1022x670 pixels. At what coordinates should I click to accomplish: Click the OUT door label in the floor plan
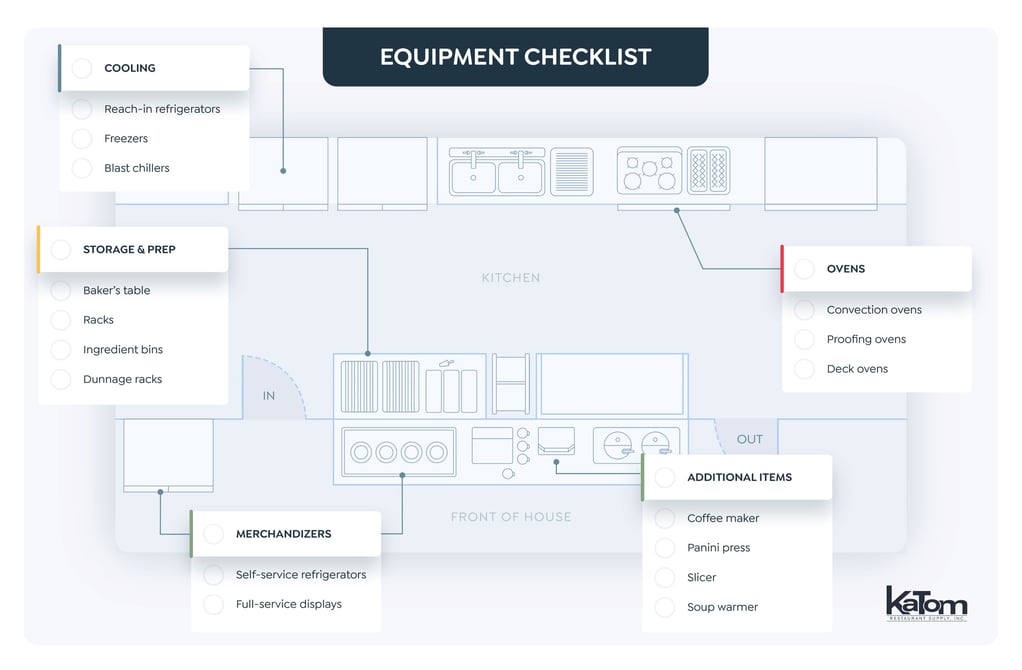750,439
